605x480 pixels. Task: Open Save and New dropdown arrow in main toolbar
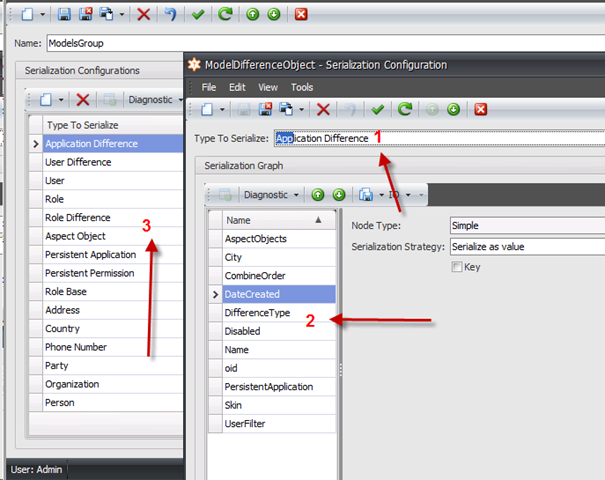122,15
